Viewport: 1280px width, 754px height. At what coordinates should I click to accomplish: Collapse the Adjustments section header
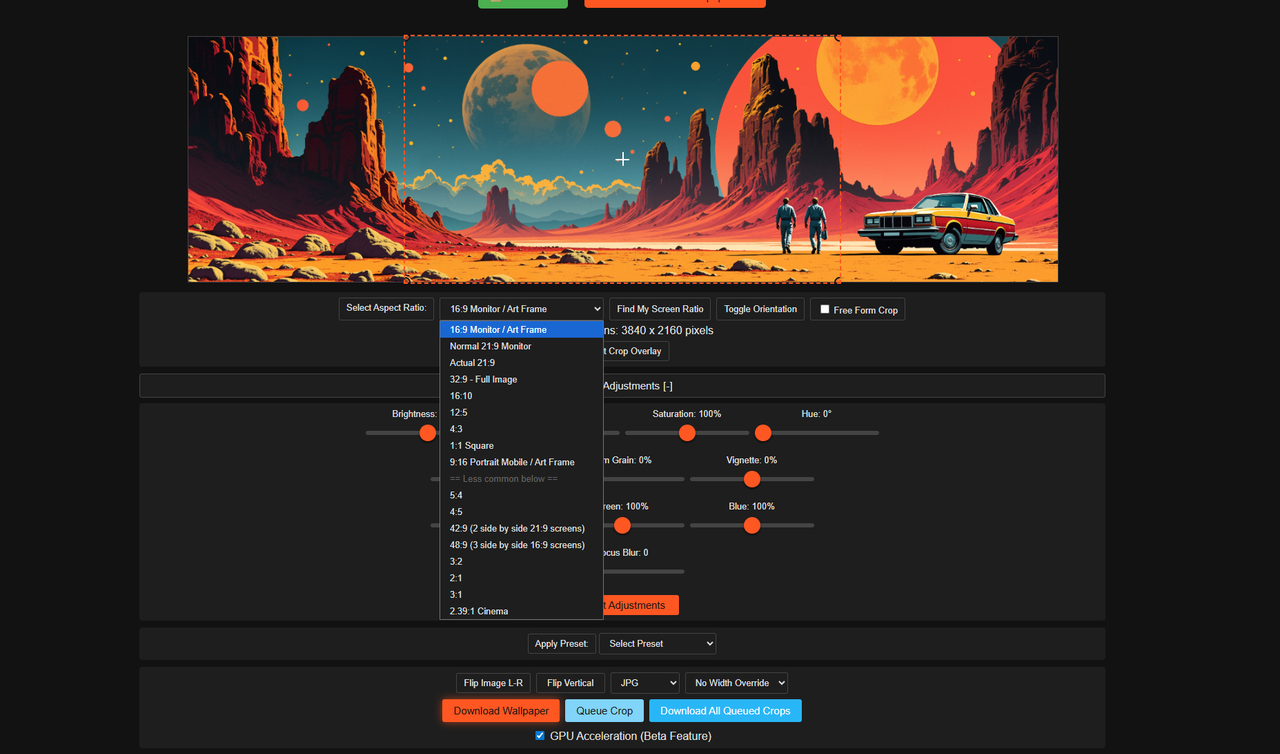(x=622, y=386)
